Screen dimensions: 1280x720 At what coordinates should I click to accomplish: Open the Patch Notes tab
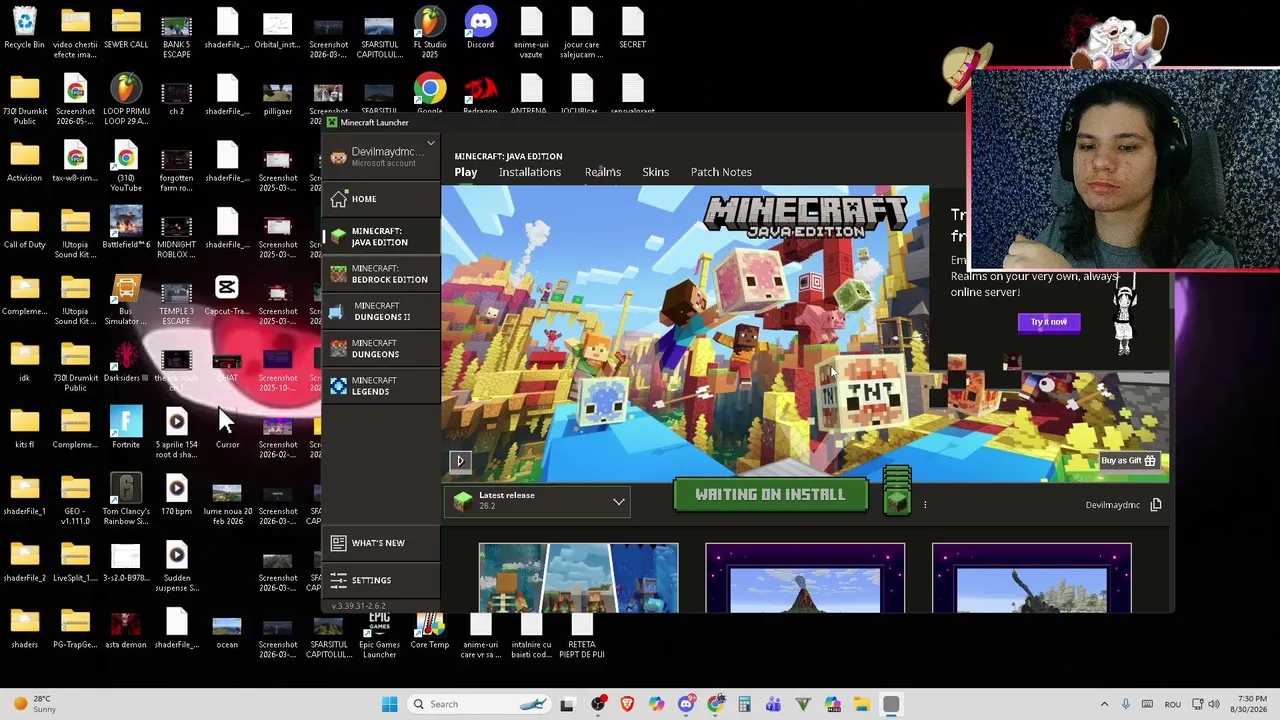coord(721,172)
